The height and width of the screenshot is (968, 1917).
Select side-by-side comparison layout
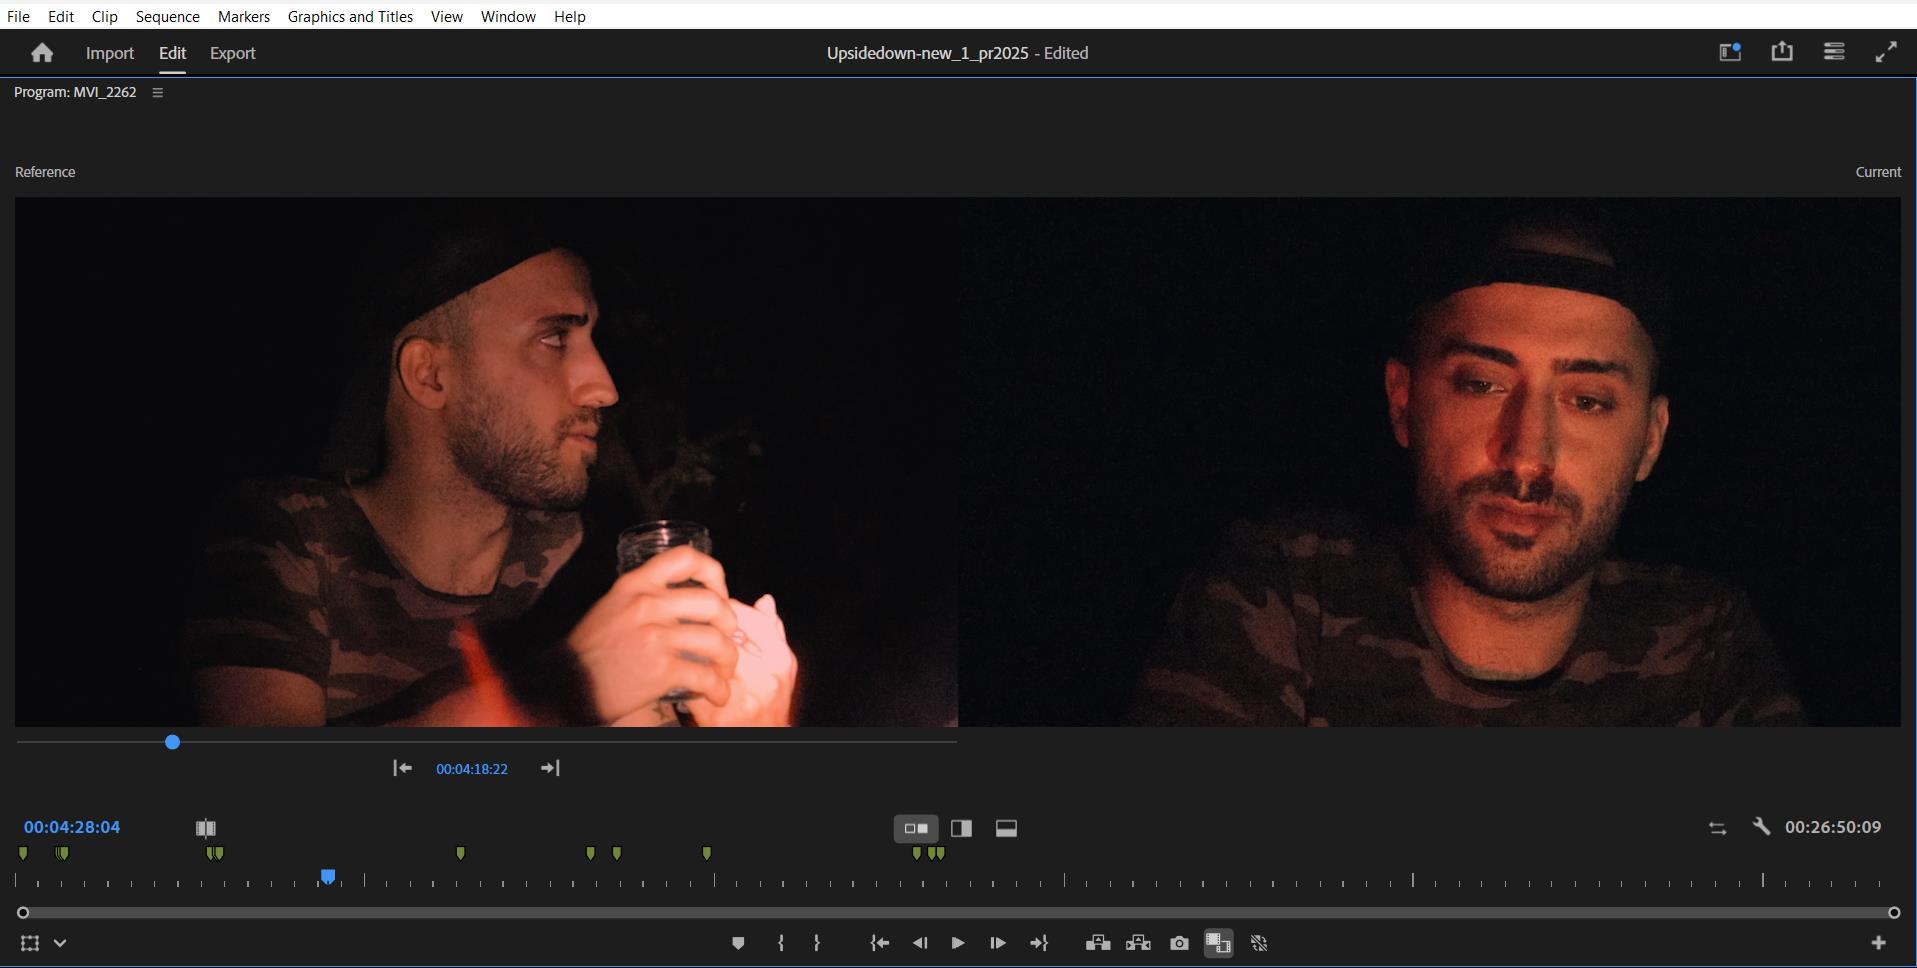point(915,828)
